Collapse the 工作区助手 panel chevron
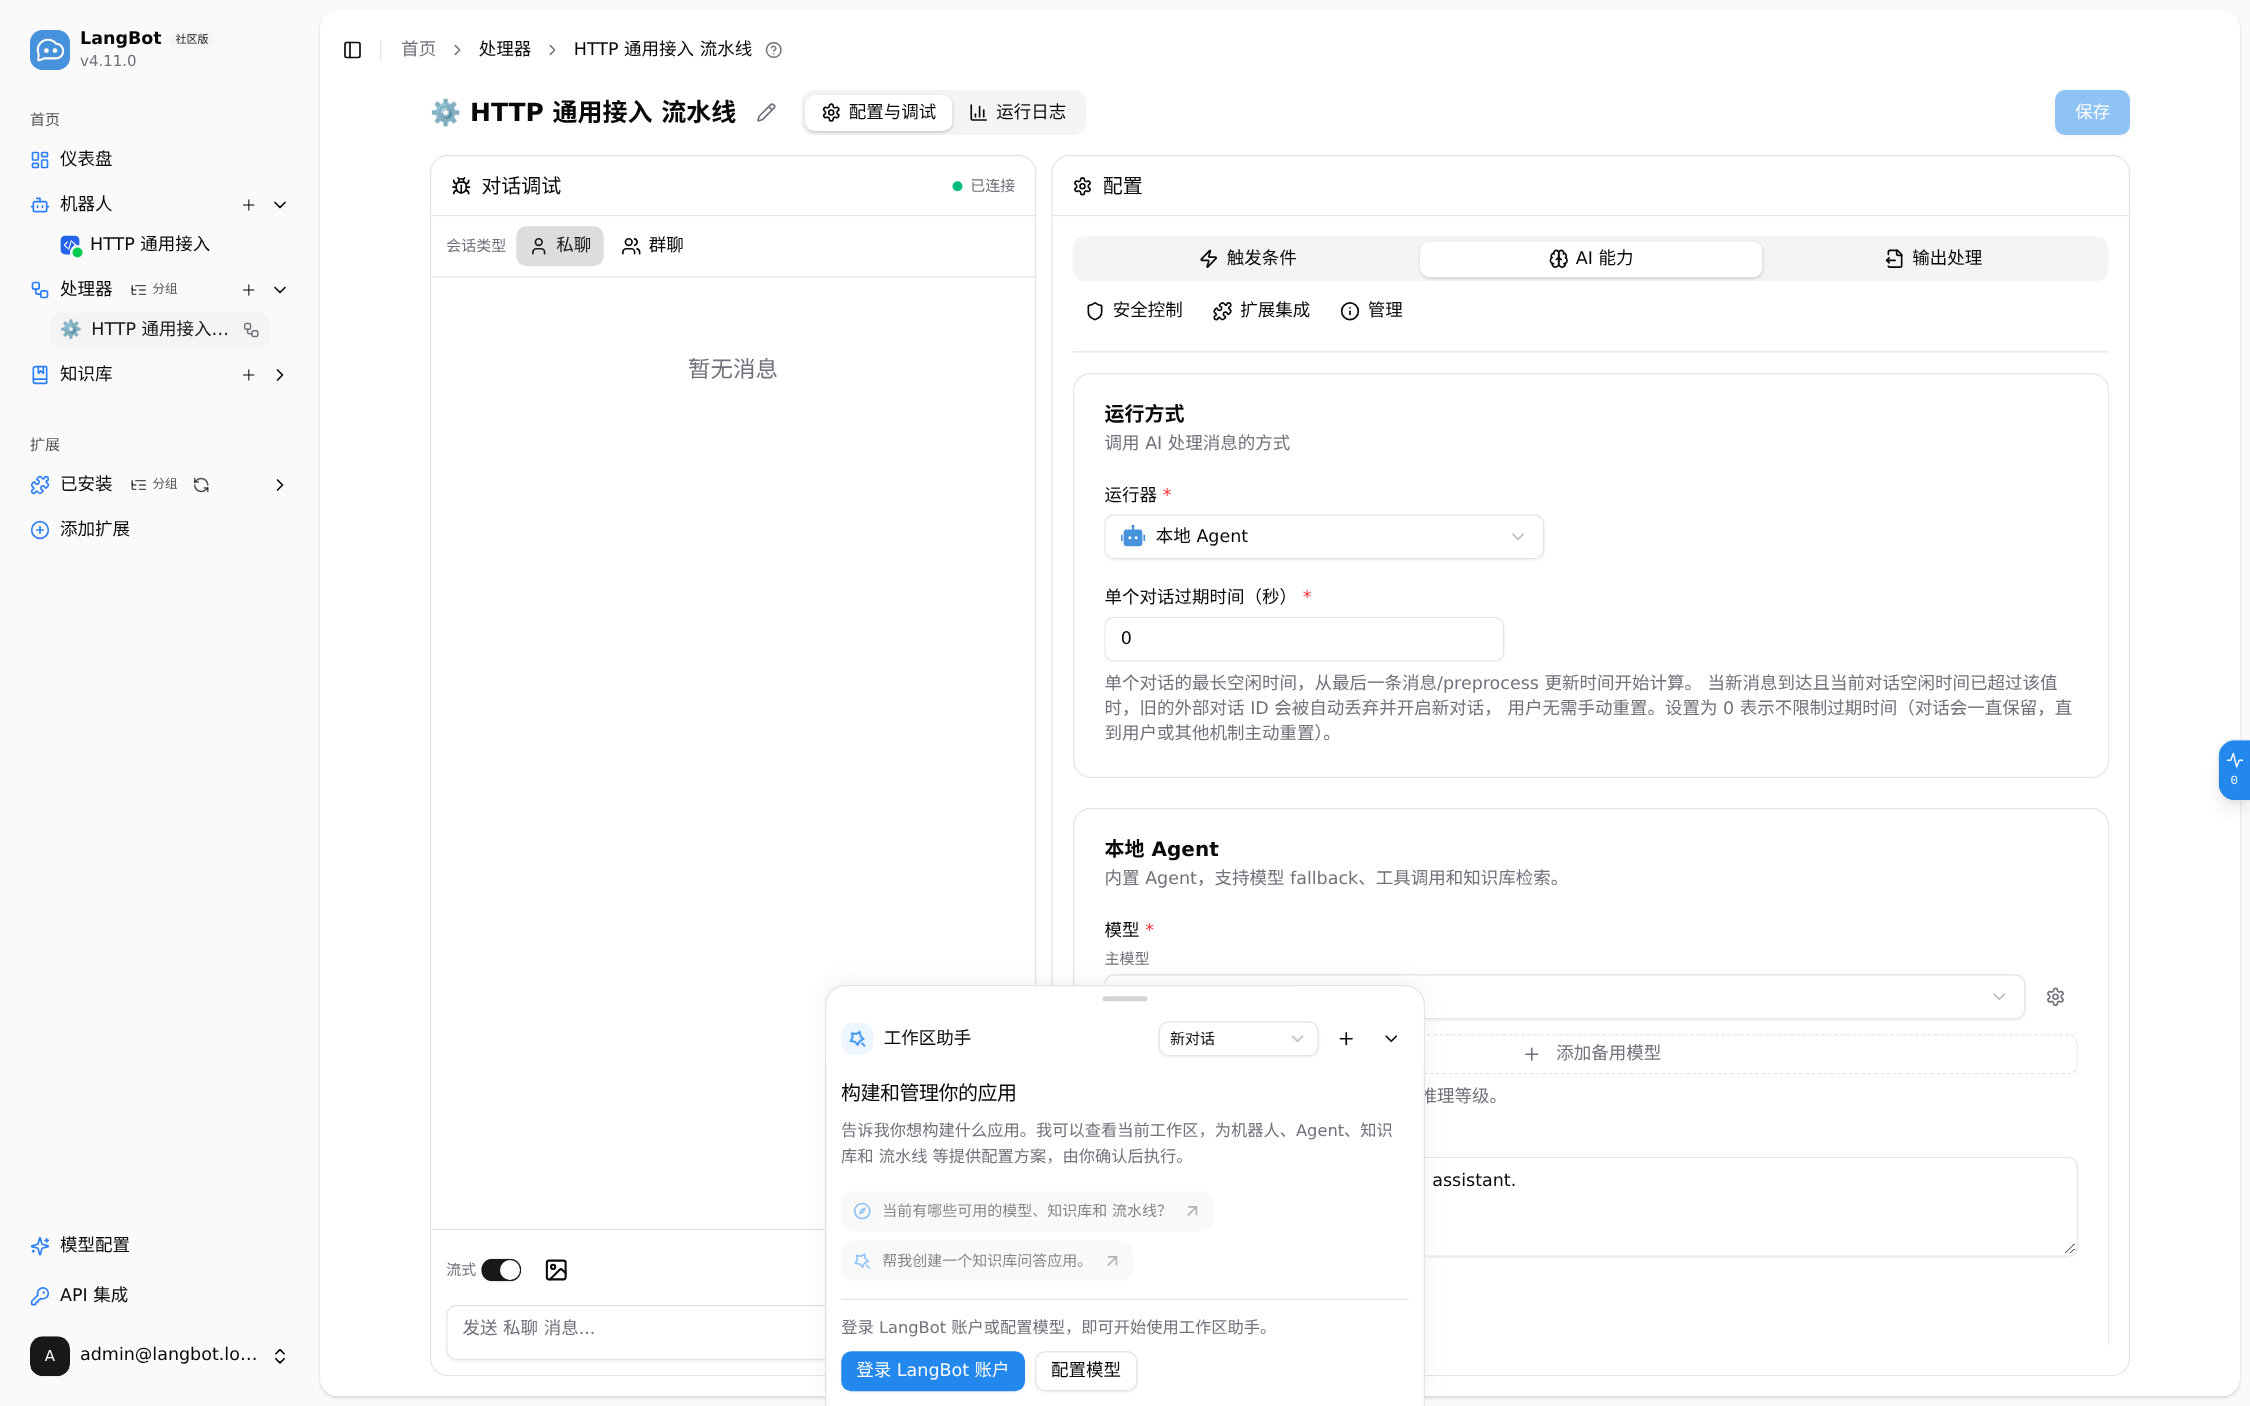The width and height of the screenshot is (2250, 1406). [1391, 1039]
